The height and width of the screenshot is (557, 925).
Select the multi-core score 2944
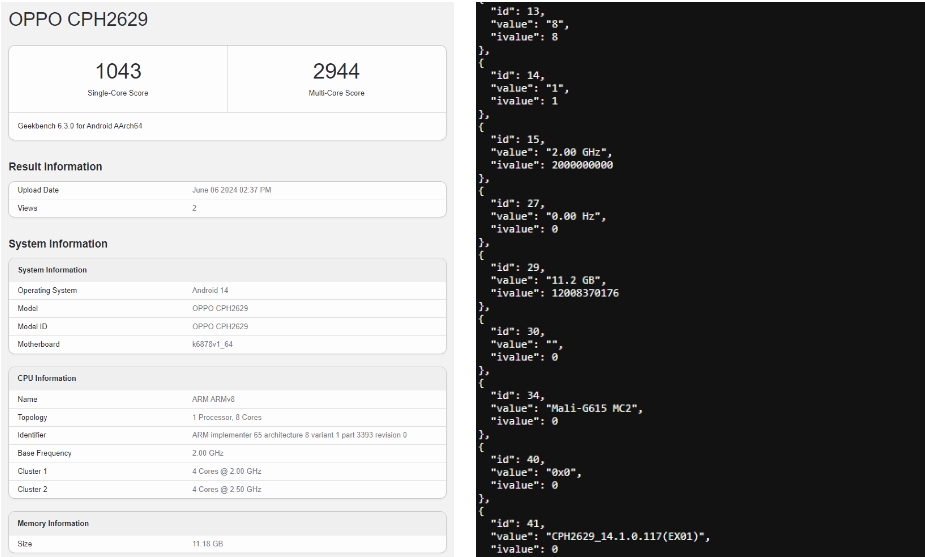pyautogui.click(x=336, y=71)
